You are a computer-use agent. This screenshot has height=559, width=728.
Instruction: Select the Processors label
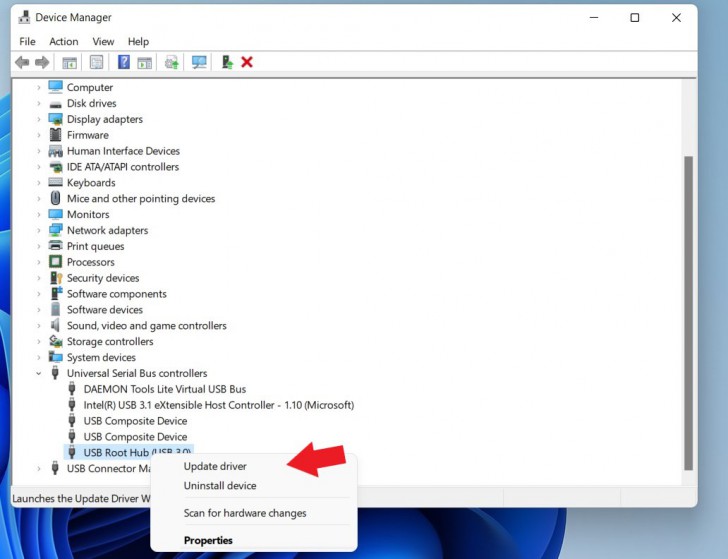click(x=91, y=262)
